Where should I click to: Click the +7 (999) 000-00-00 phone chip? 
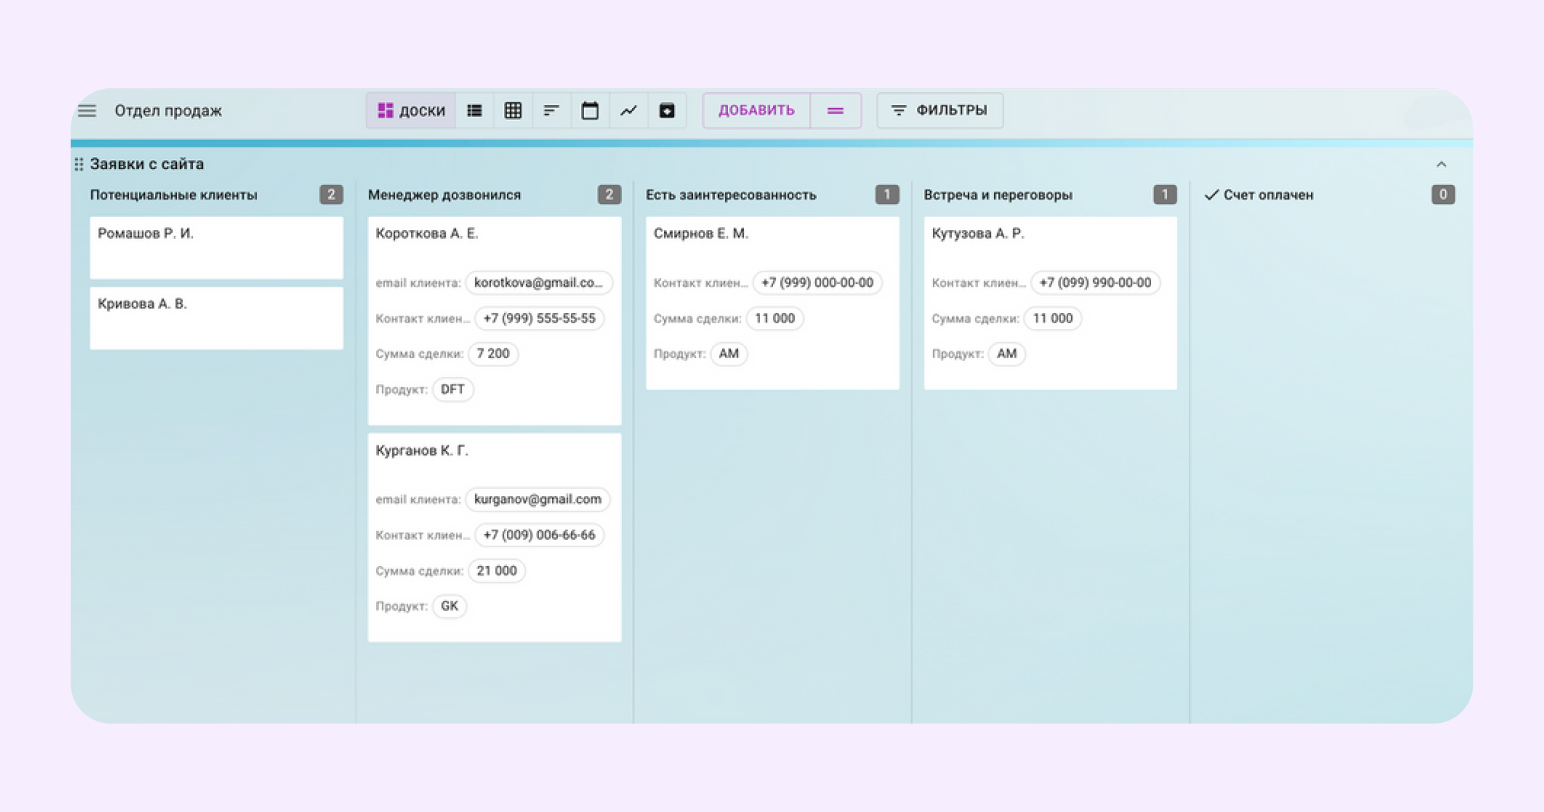pos(817,283)
